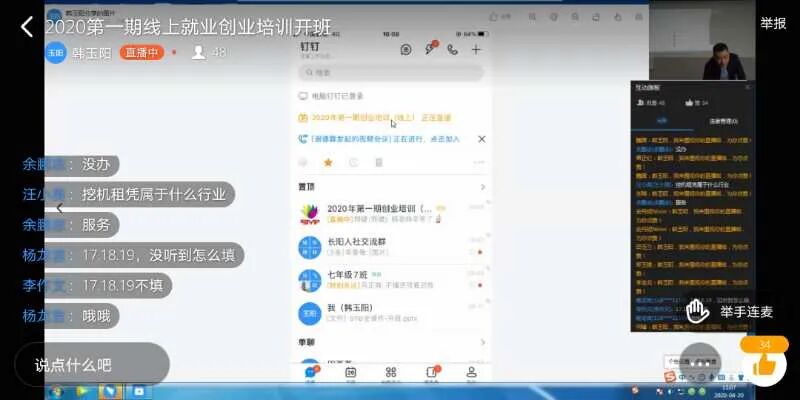Select the orange star filter icon

tap(328, 163)
